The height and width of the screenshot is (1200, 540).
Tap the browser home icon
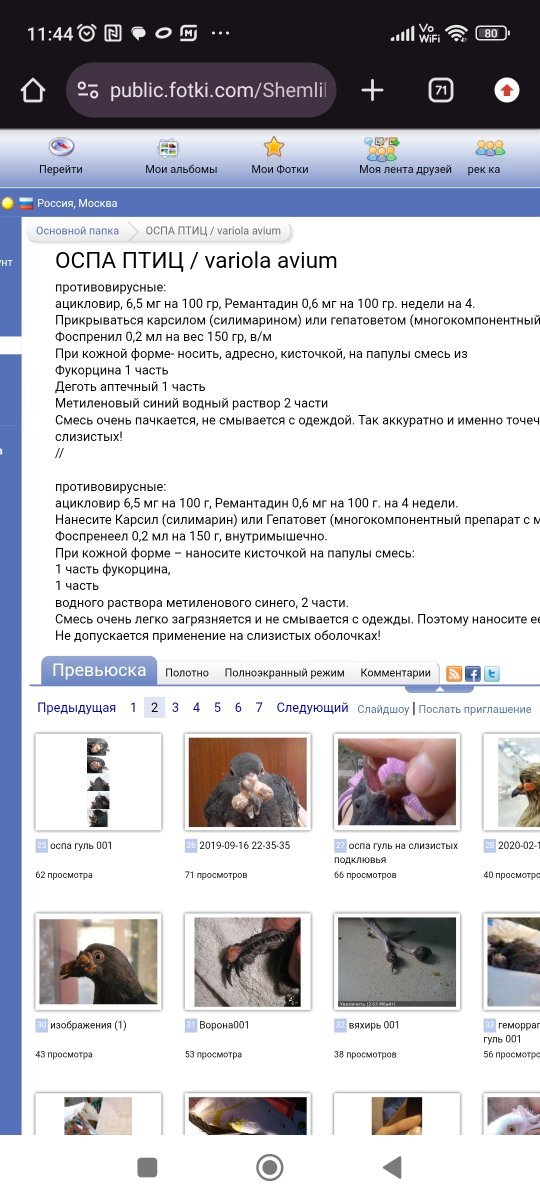[33, 91]
